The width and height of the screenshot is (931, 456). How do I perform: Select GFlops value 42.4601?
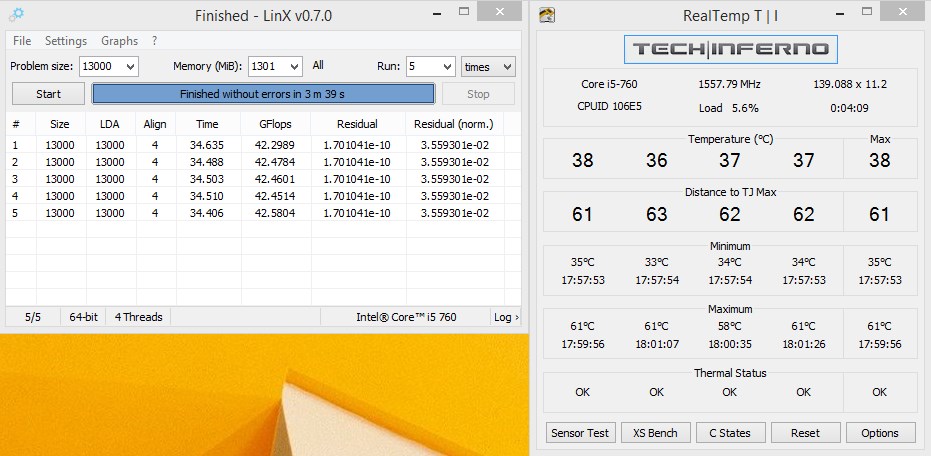(275, 179)
